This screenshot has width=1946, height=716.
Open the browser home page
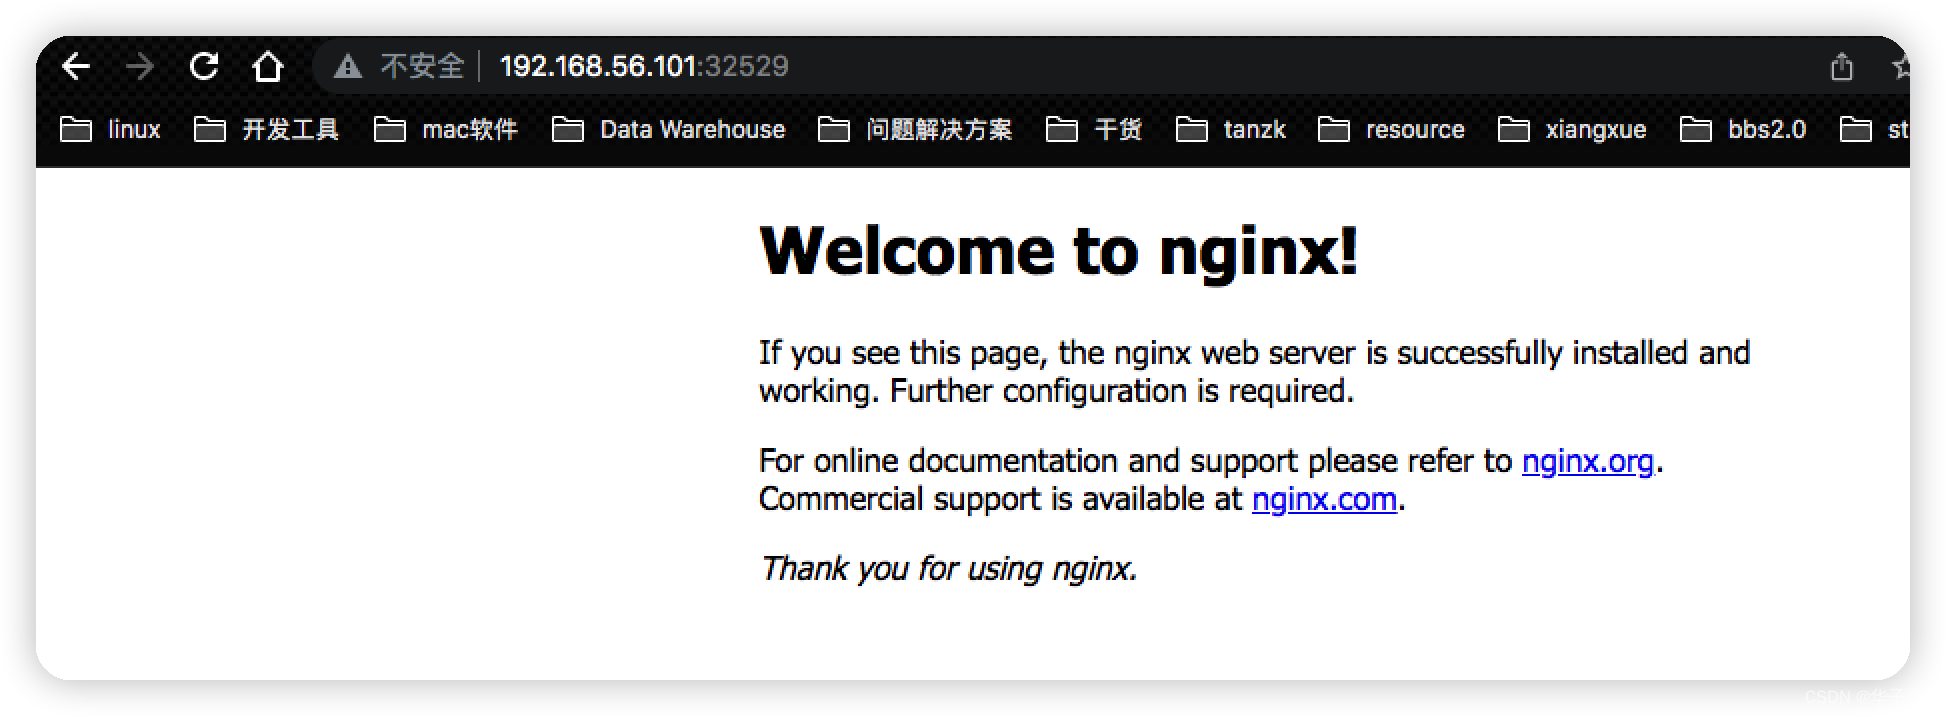click(268, 66)
